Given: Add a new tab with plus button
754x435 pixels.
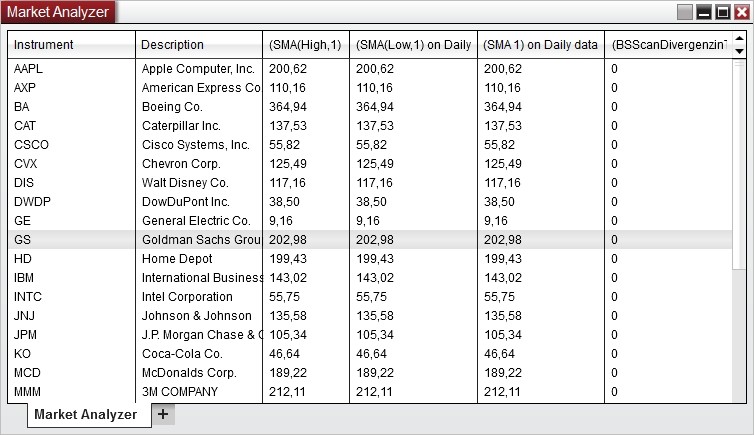Looking at the screenshot, I should click(x=163, y=414).
